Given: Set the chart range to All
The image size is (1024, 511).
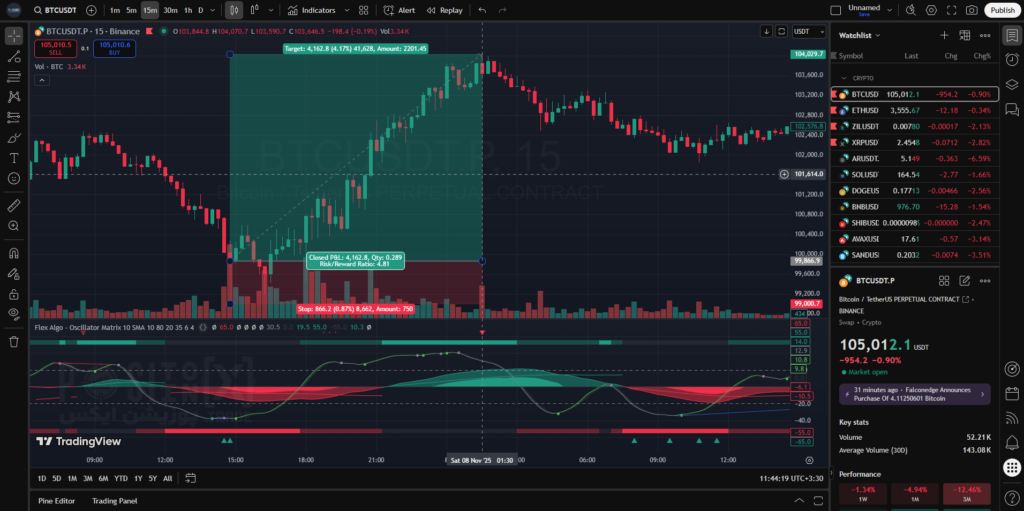Looking at the screenshot, I should 168,478.
